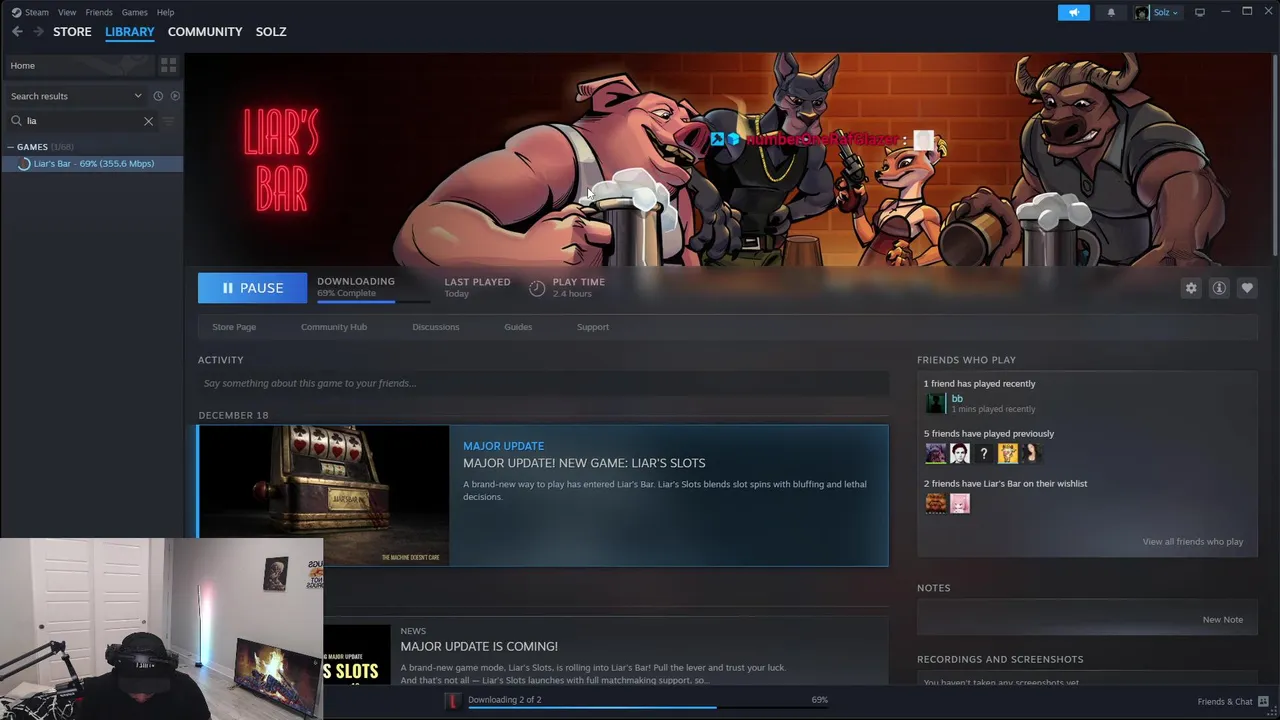Click first avatar under played previously
This screenshot has height=720, width=1280.
[x=935, y=453]
